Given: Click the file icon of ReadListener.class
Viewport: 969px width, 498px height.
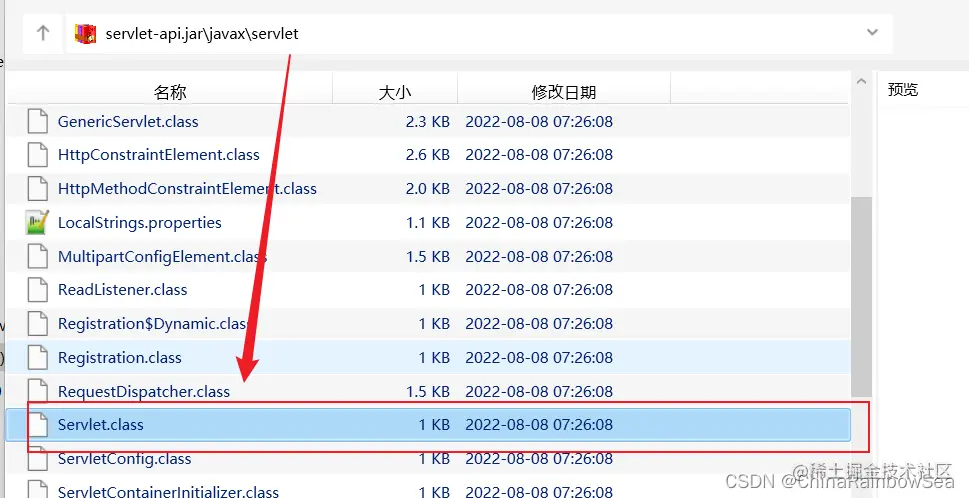Looking at the screenshot, I should coord(38,290).
